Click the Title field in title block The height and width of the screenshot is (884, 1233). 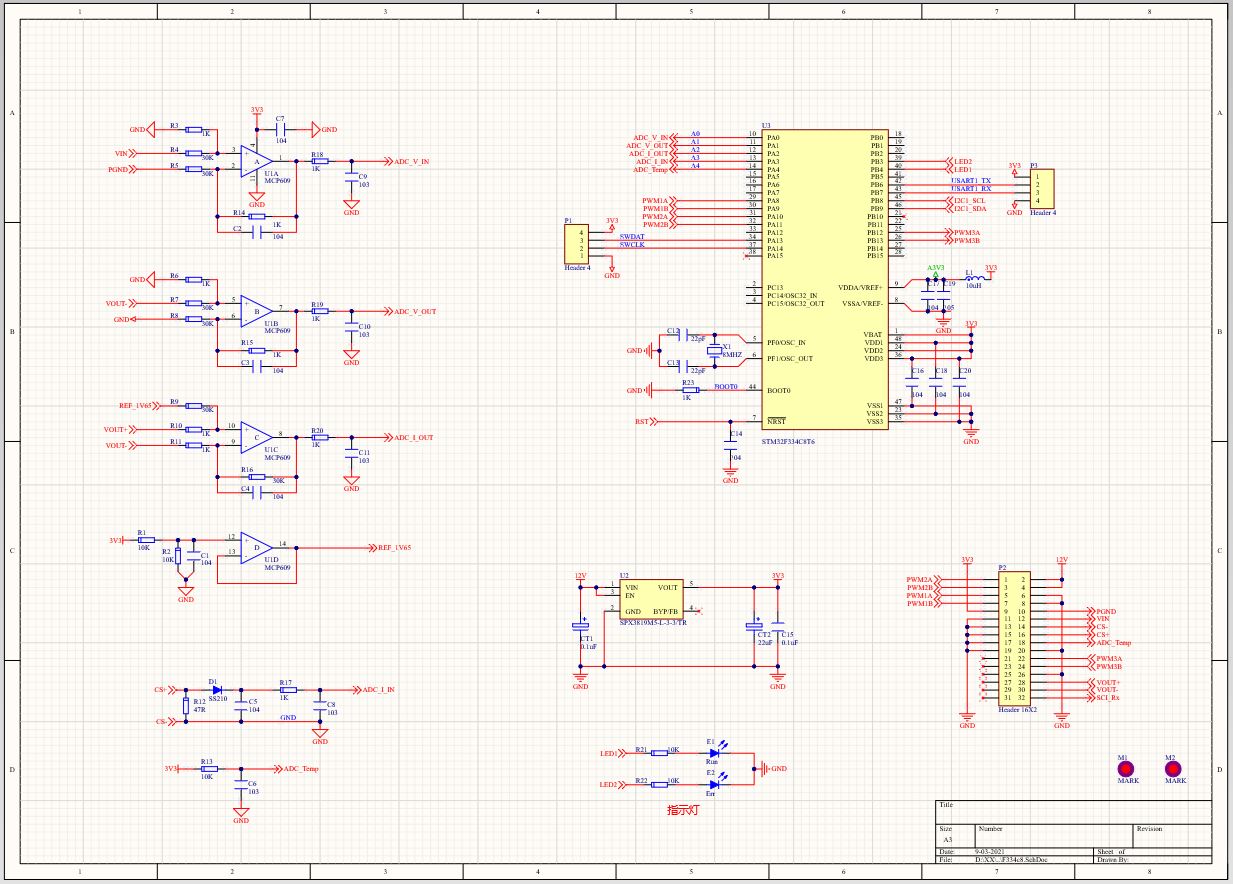pos(1073,811)
